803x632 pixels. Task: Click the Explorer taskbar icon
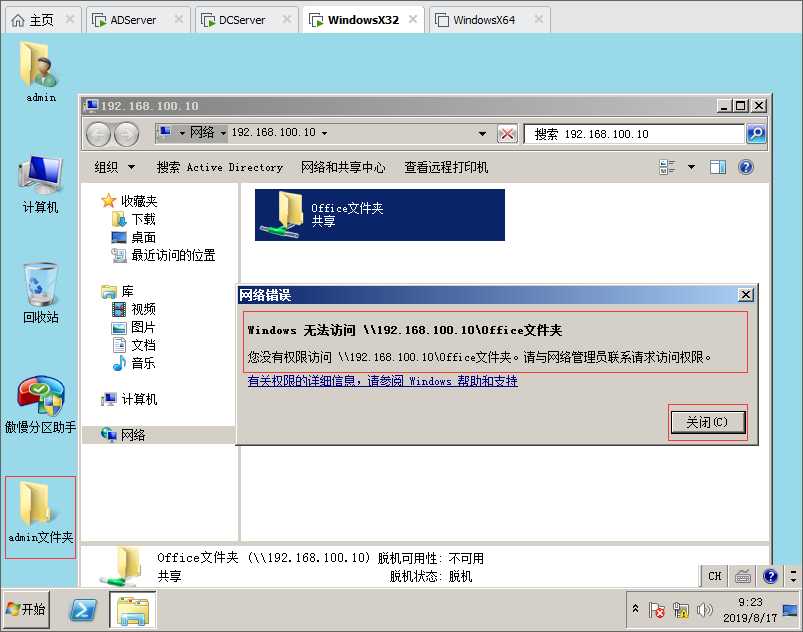(x=133, y=609)
